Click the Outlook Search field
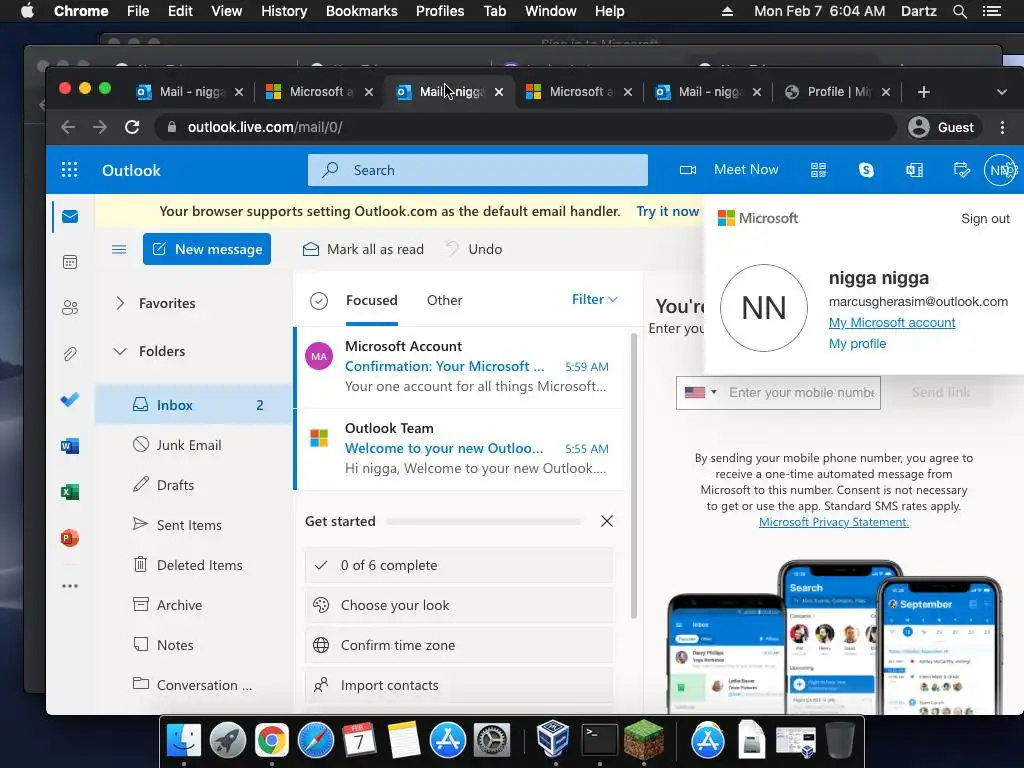 pos(478,170)
